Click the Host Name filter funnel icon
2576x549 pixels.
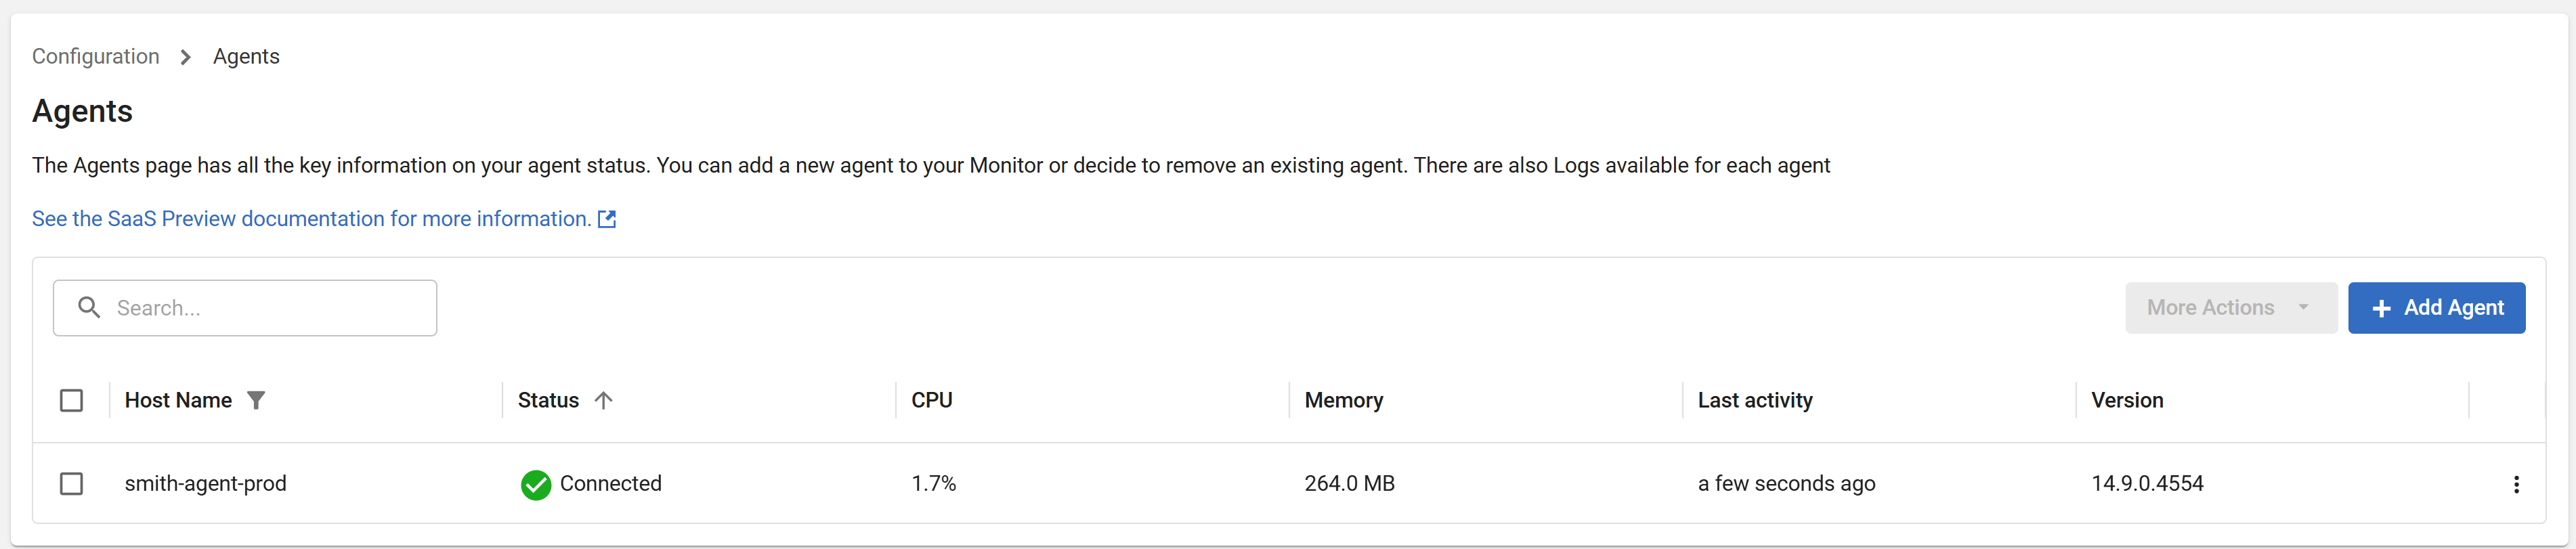256,400
